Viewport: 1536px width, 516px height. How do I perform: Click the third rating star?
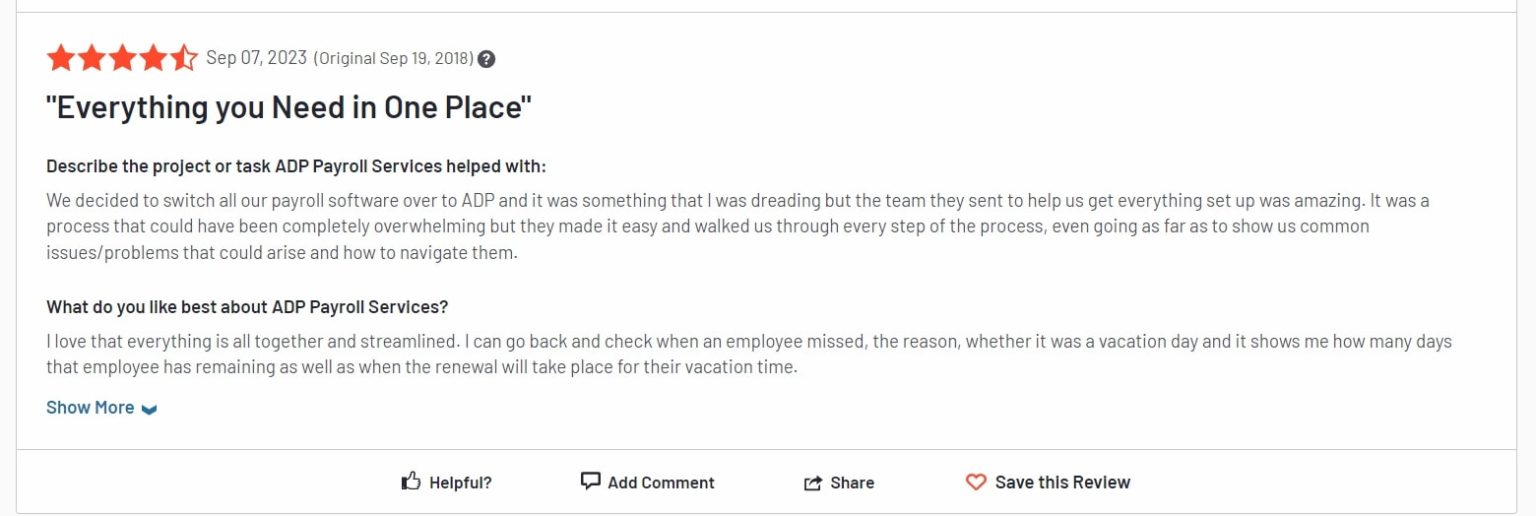coord(122,58)
